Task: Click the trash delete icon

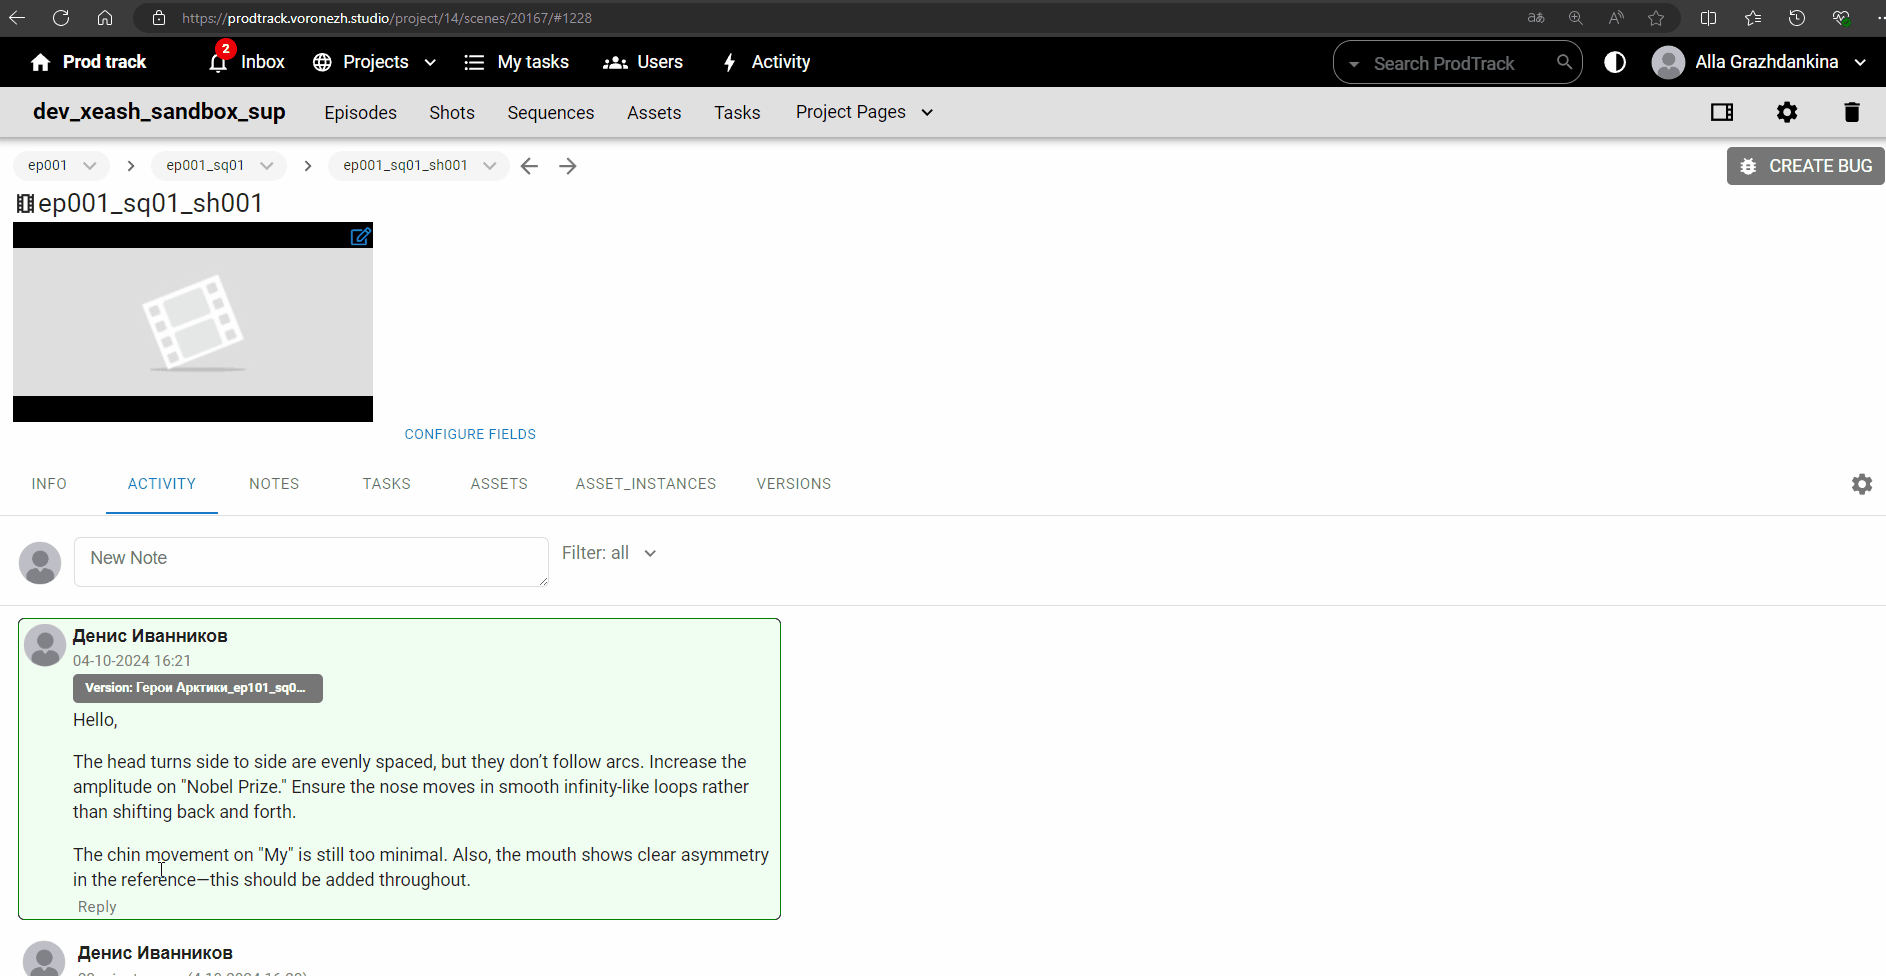Action: [1851, 112]
